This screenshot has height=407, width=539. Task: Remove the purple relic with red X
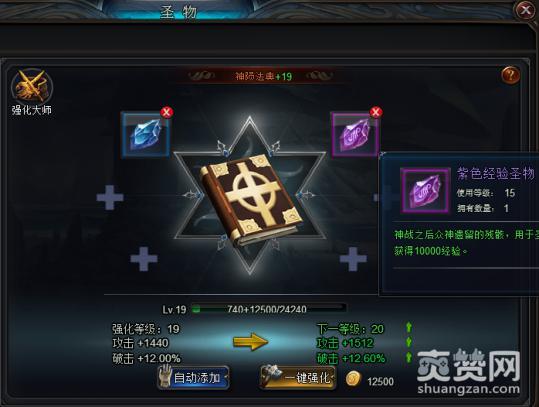tap(376, 112)
